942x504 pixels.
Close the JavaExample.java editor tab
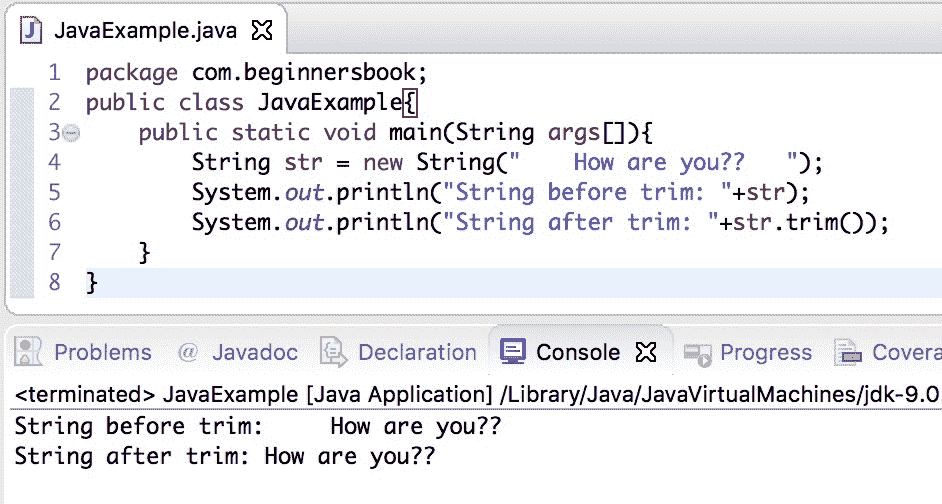coord(262,31)
